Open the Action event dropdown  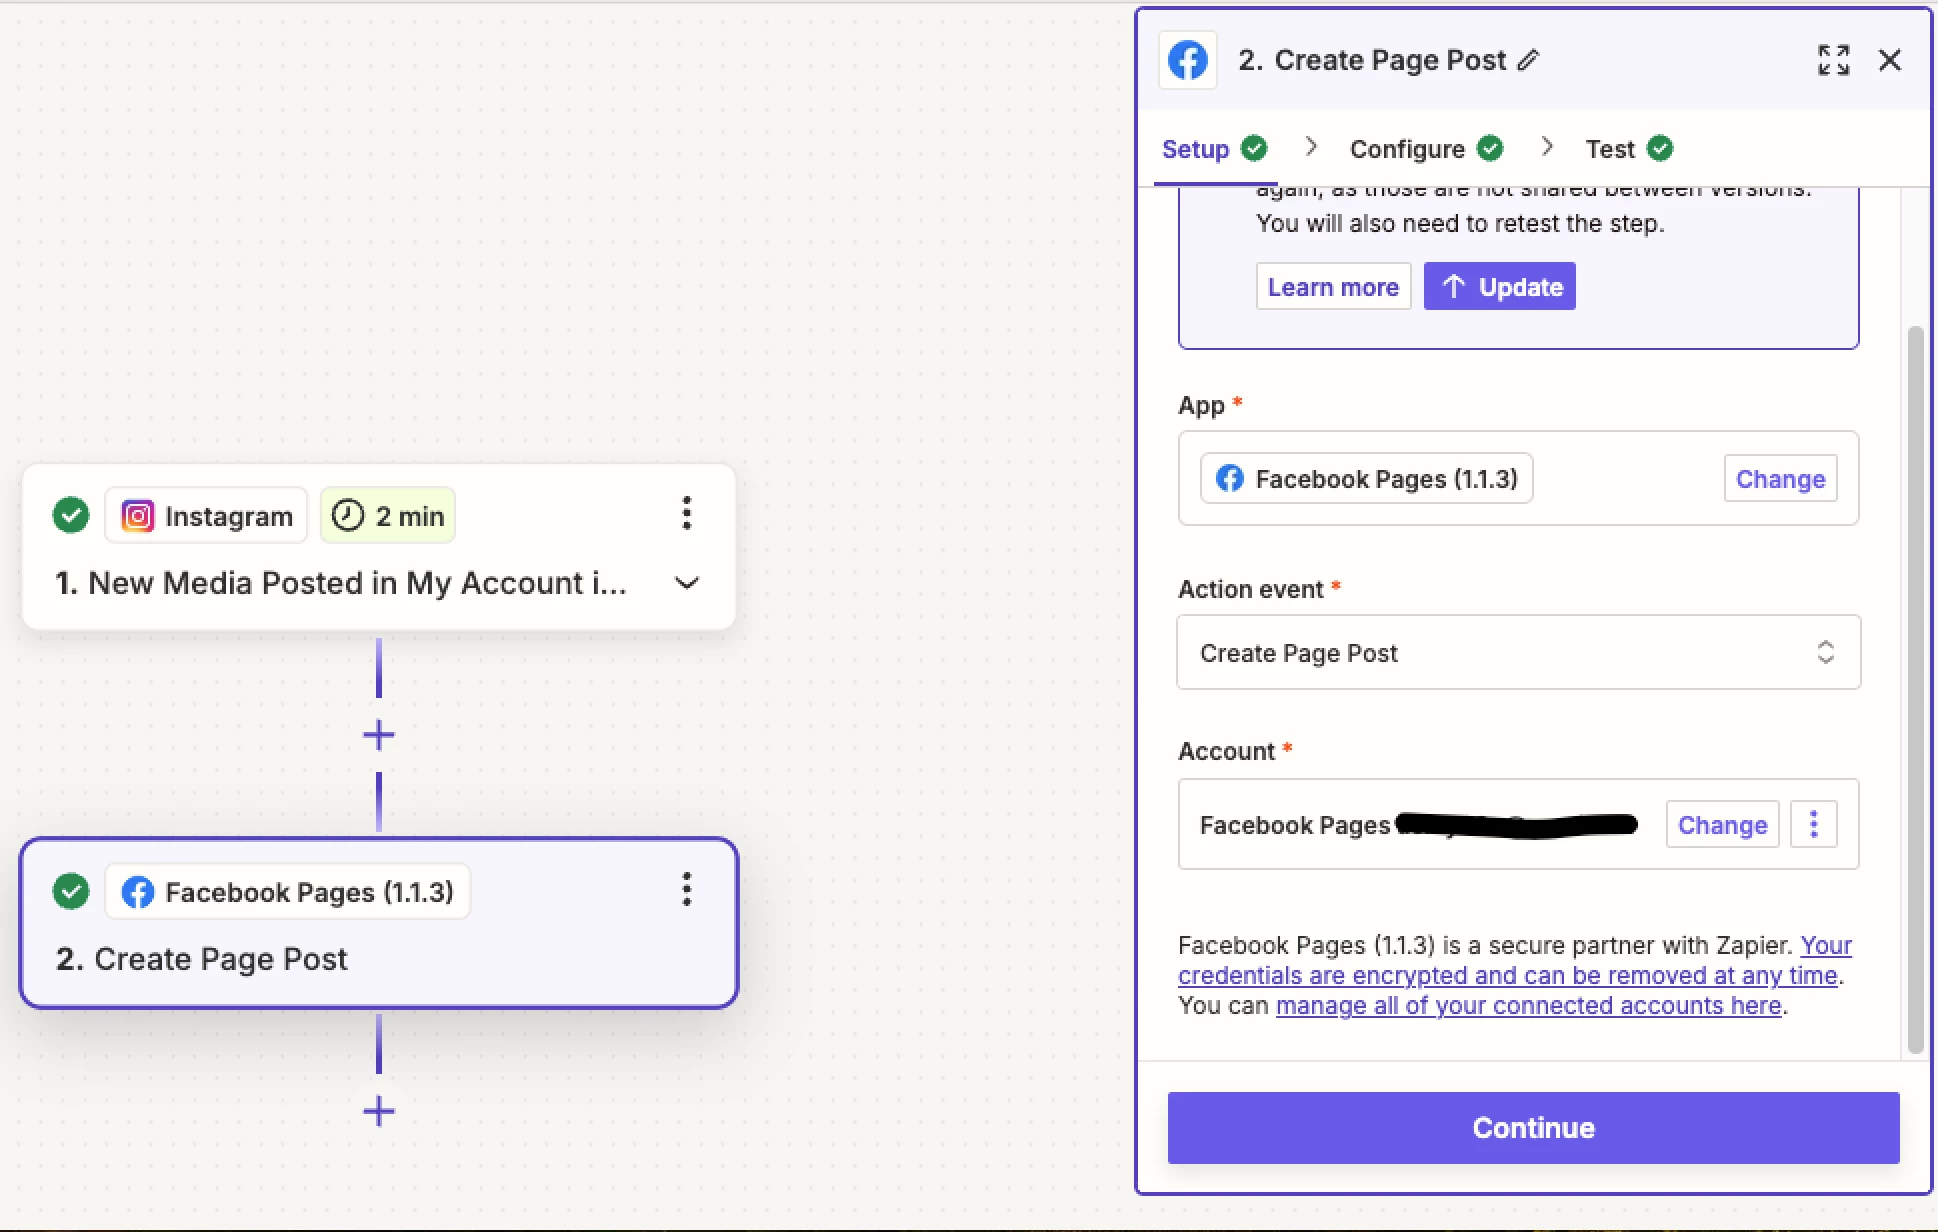(1518, 653)
